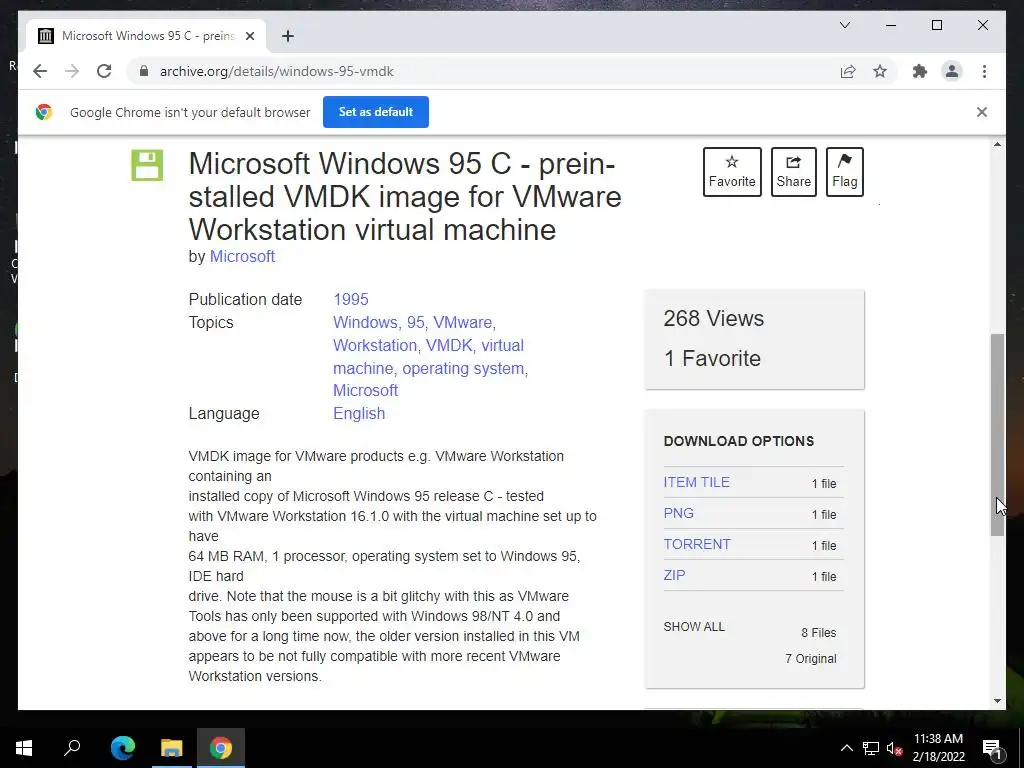The image size is (1024, 768).
Task: Go back to the previous page
Action: point(40,71)
